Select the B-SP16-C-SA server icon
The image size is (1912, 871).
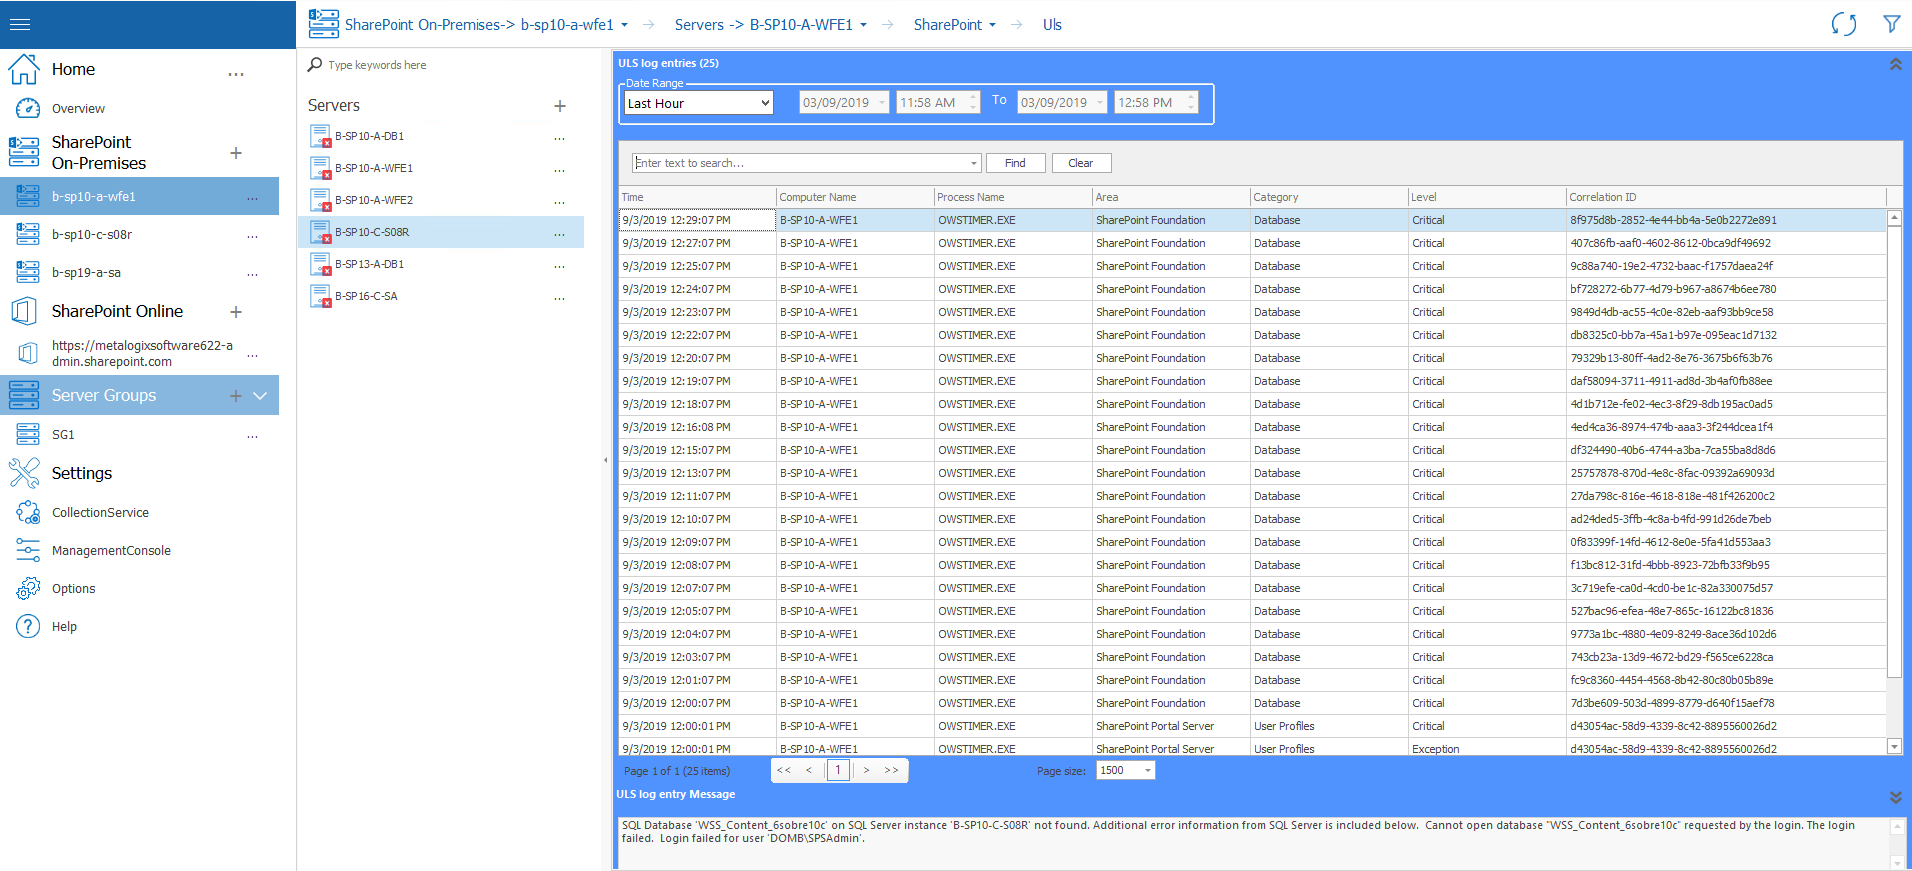(x=320, y=296)
